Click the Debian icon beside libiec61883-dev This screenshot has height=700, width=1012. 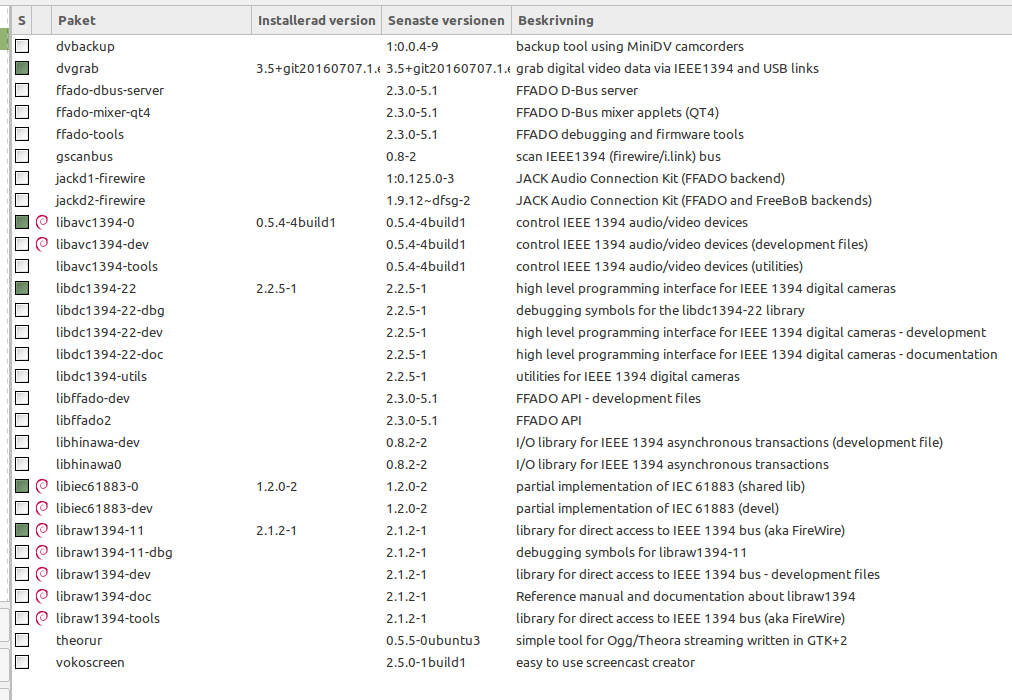[x=42, y=508]
